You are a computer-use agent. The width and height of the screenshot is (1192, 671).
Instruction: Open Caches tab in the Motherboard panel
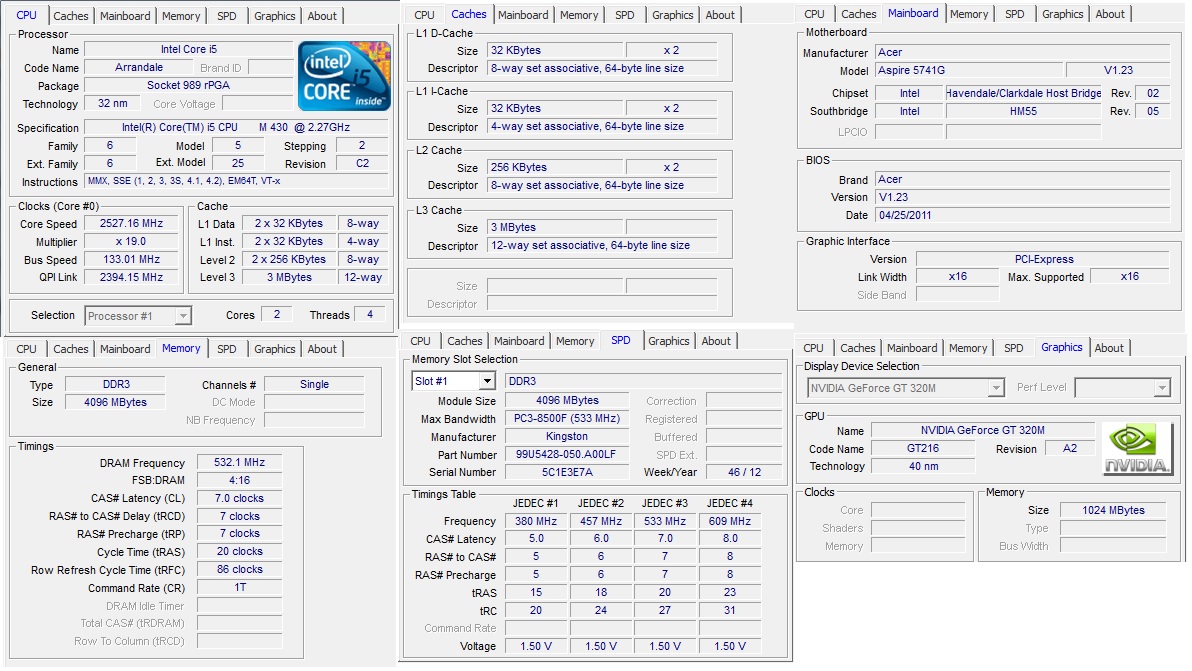(859, 14)
